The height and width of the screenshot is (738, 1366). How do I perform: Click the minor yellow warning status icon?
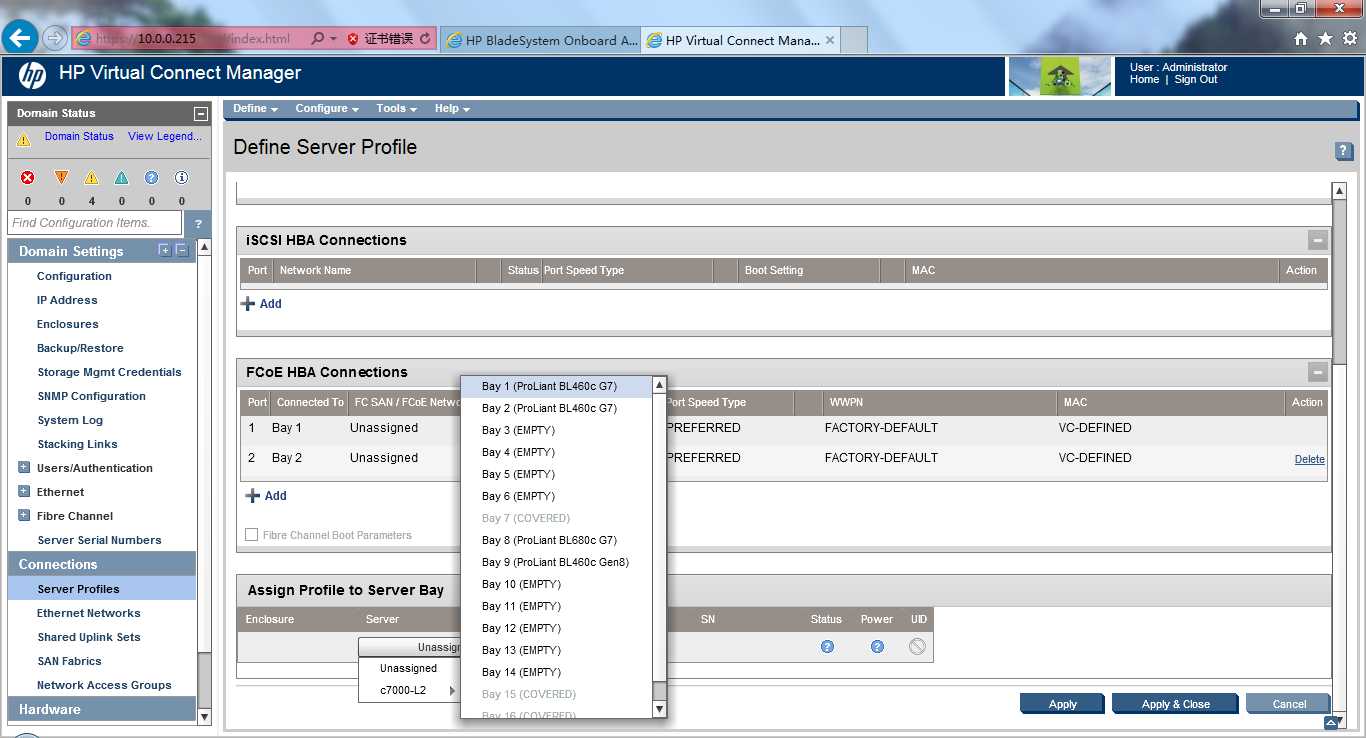coord(91,177)
